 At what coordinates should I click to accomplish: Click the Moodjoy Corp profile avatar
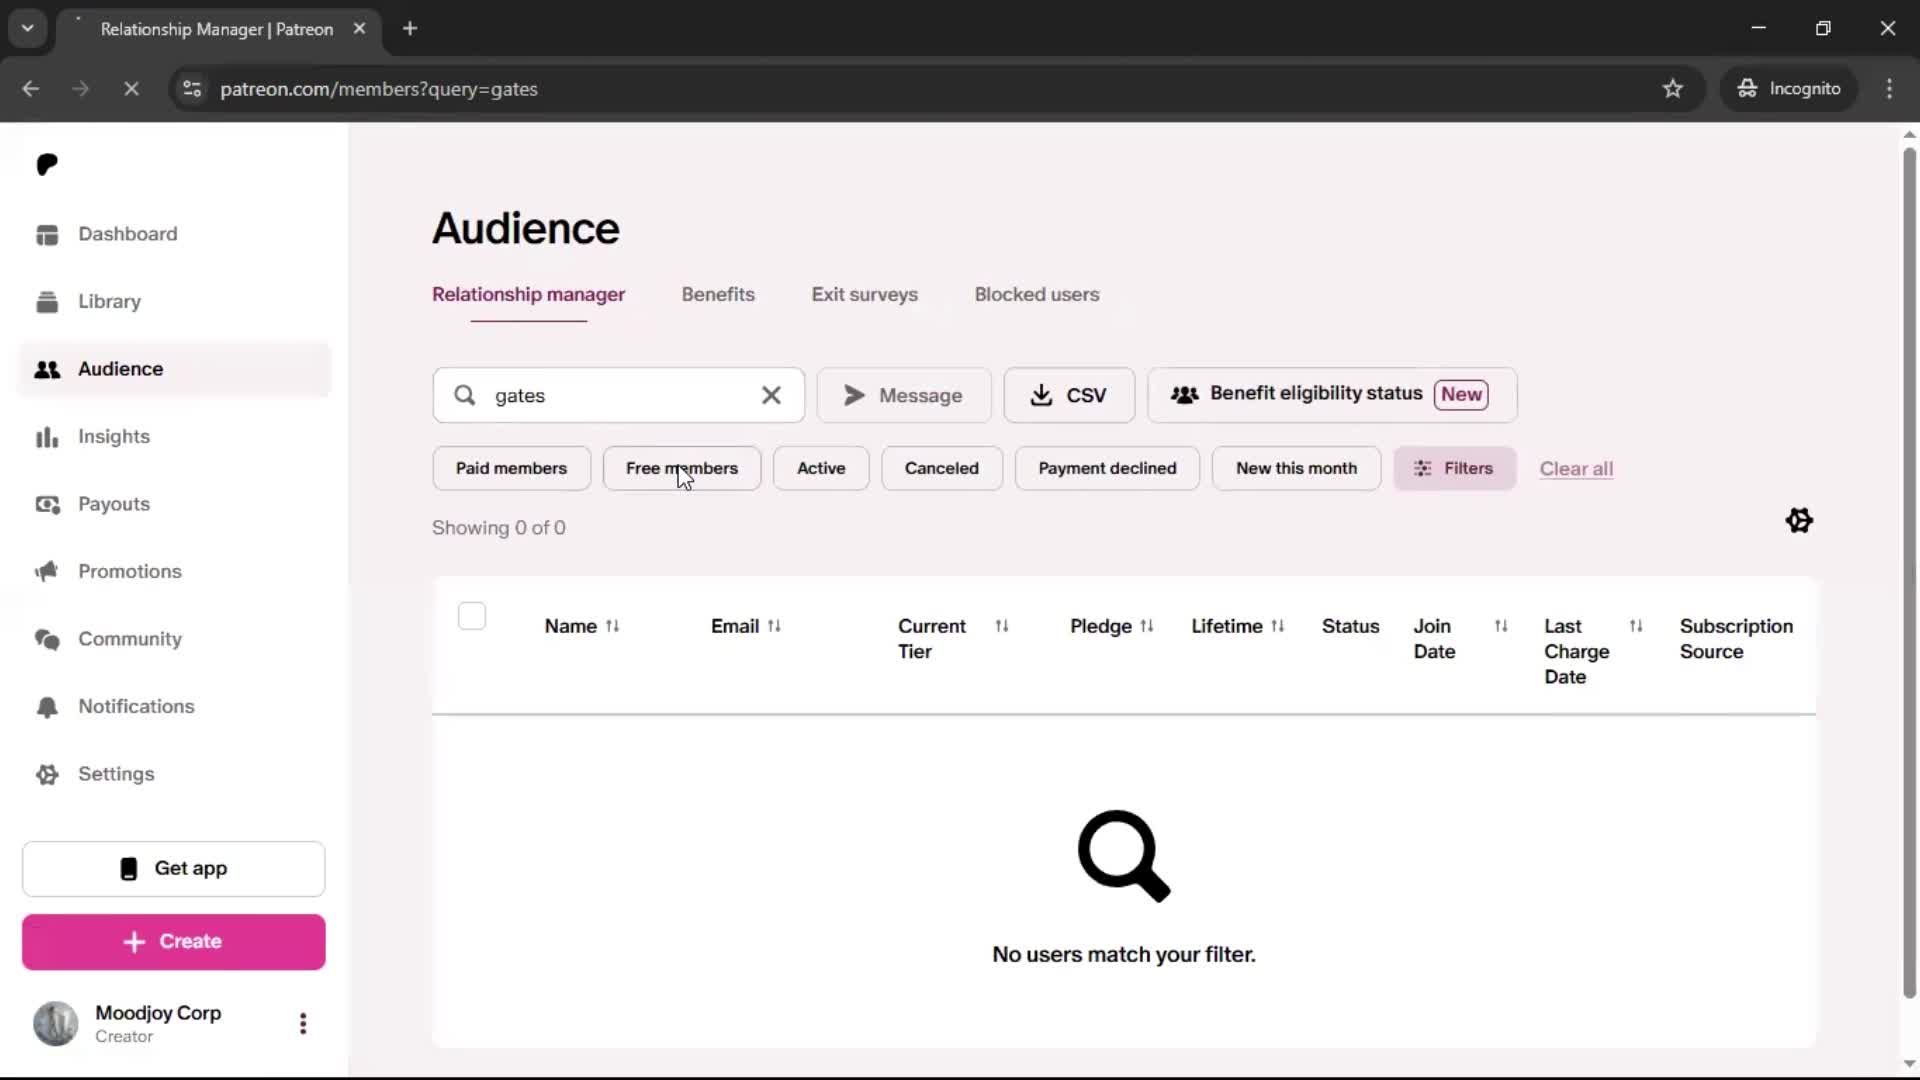(x=56, y=1023)
